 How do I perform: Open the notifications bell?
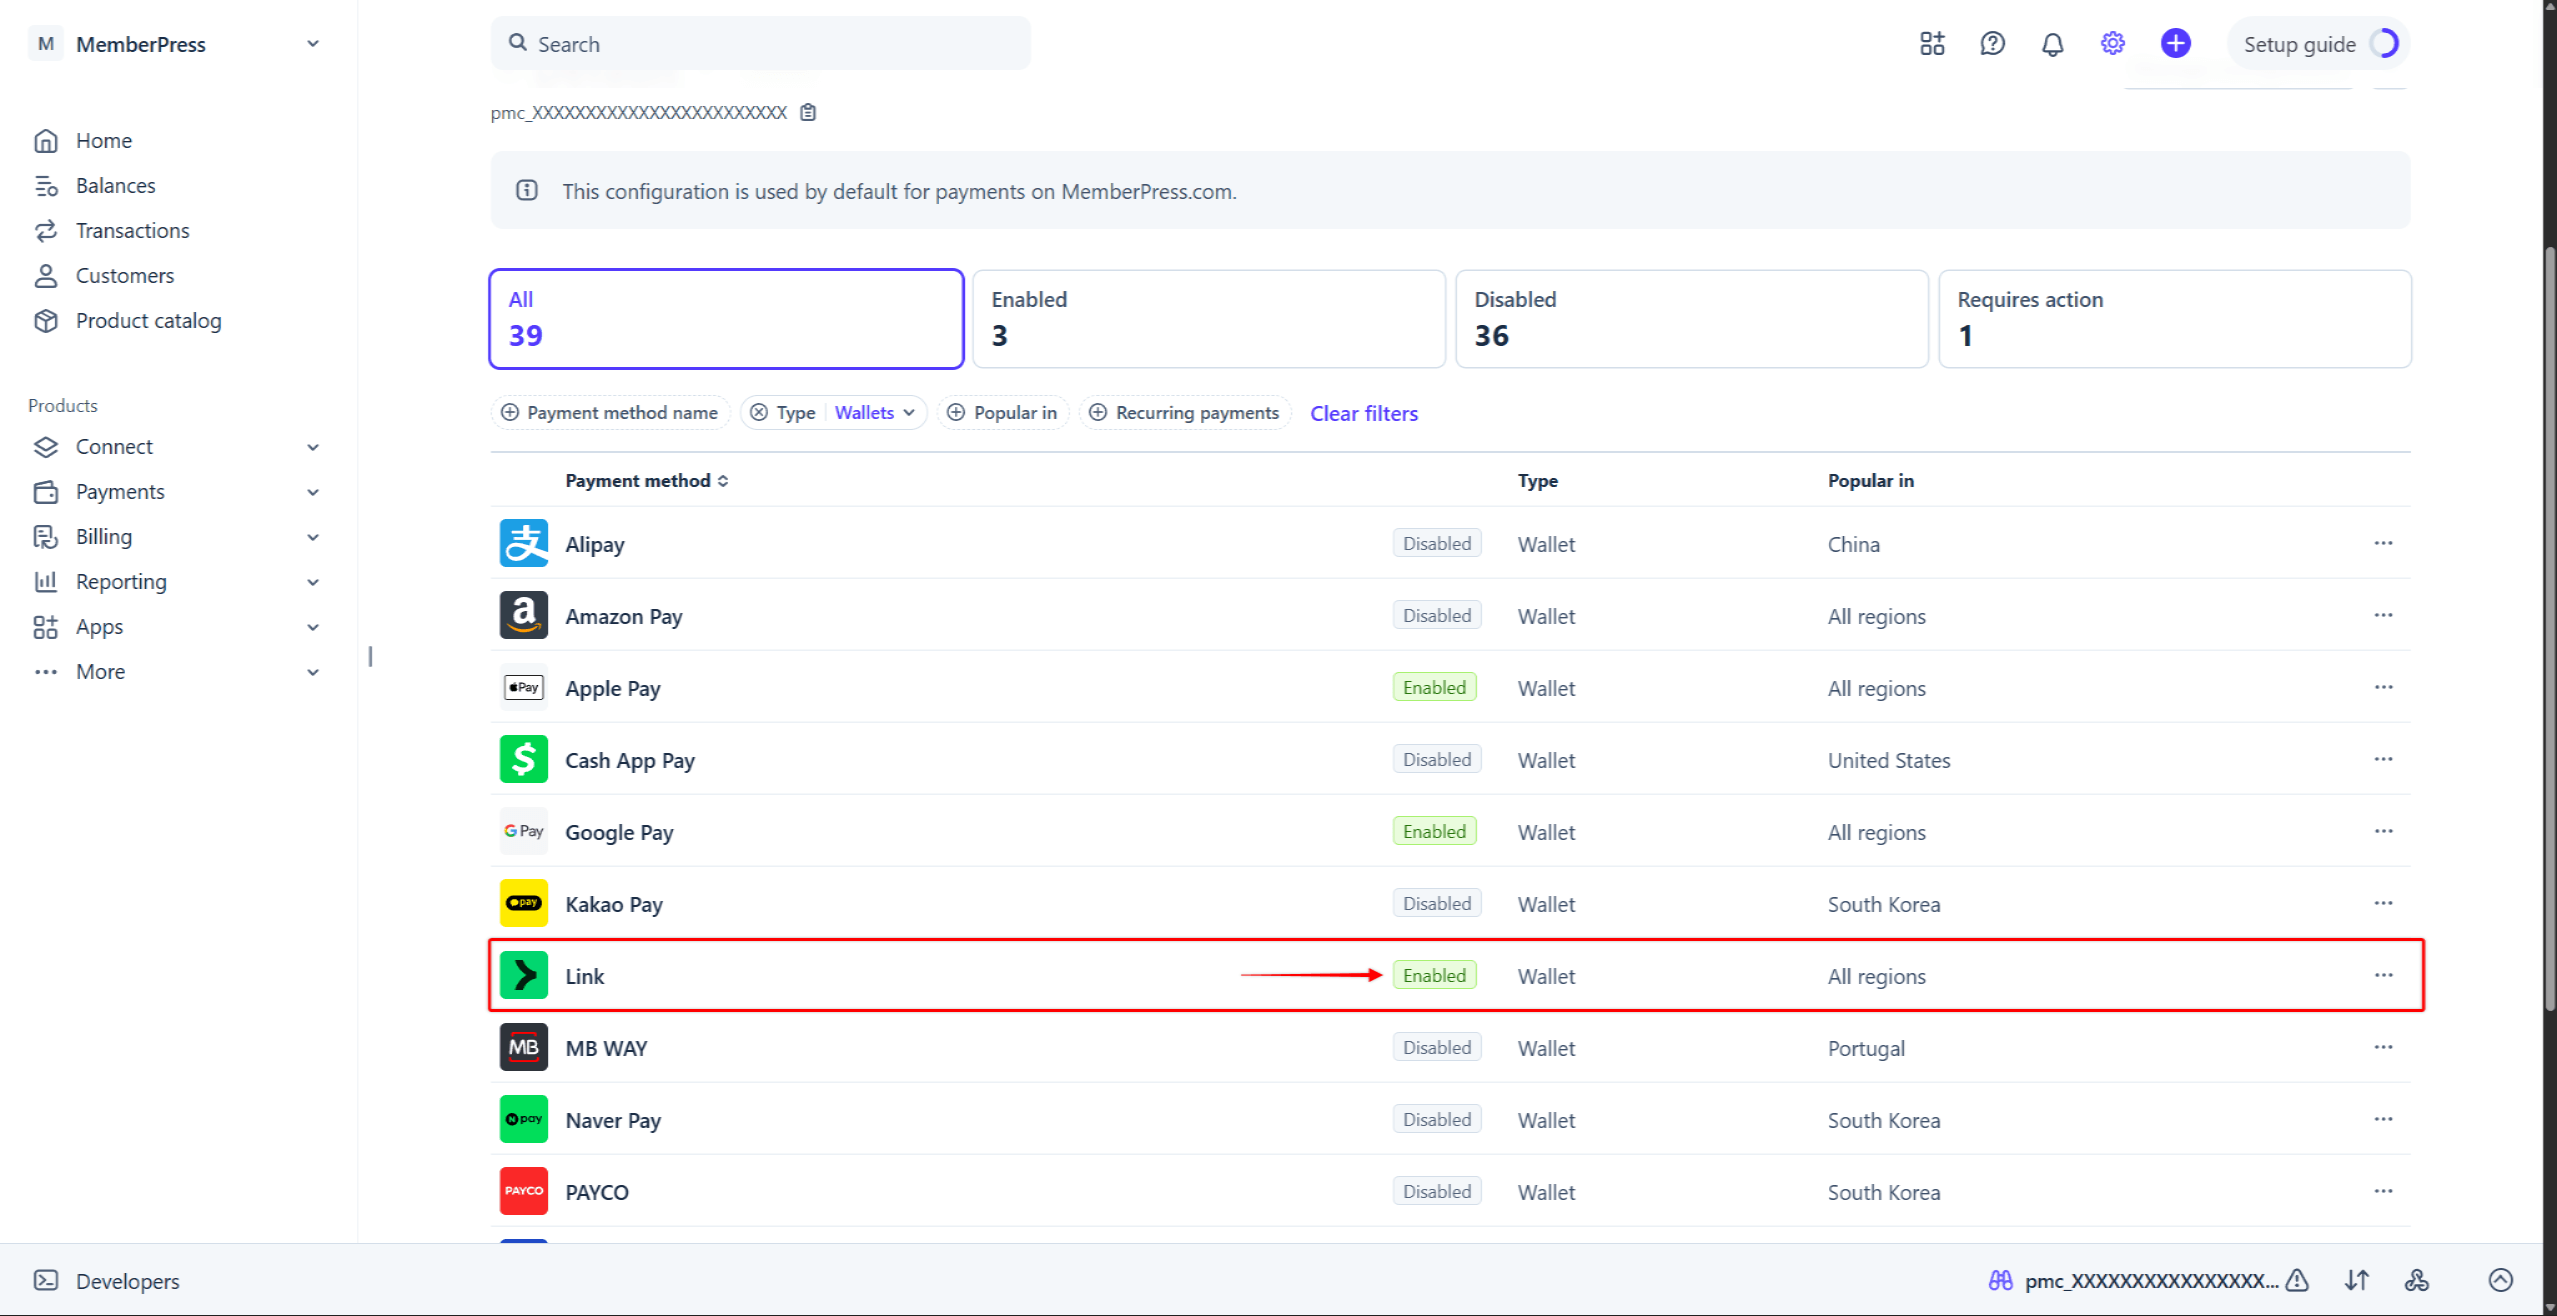click(2052, 44)
